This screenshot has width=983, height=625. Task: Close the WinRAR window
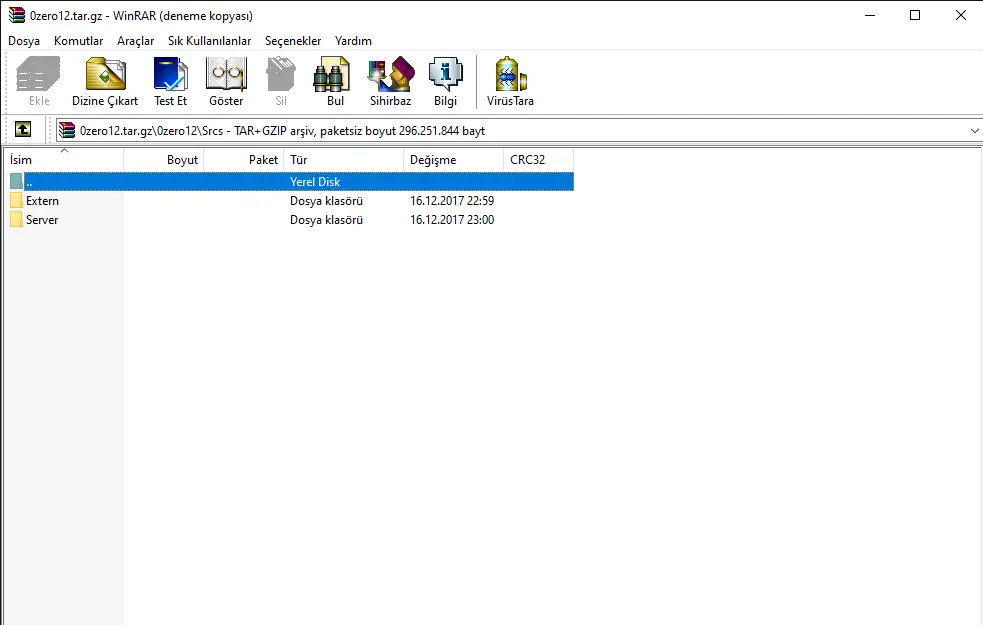tap(960, 15)
